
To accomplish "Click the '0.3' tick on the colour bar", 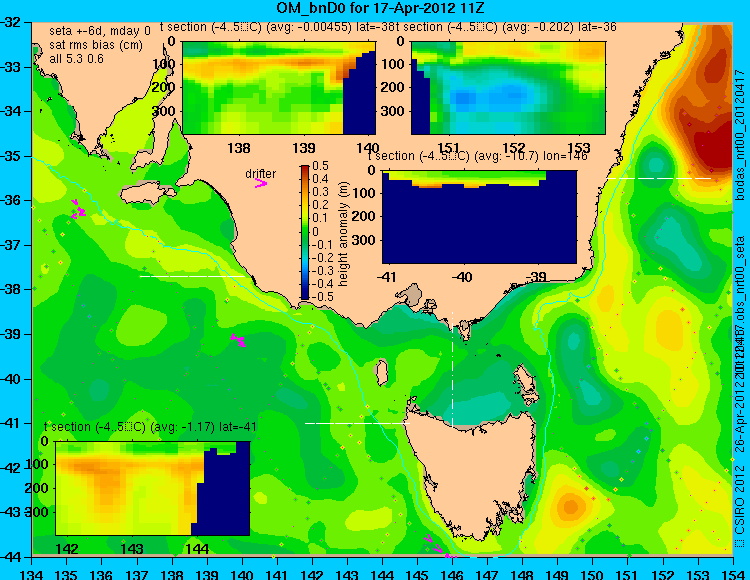I will [320, 192].
